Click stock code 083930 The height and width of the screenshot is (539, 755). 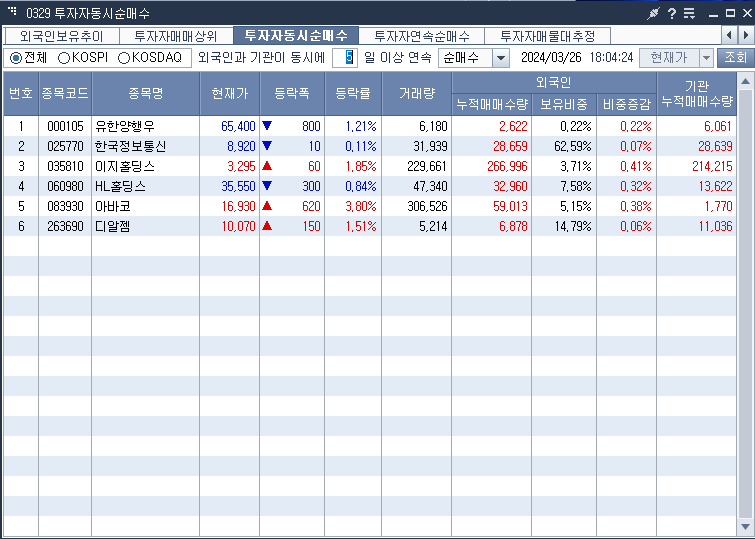pos(65,207)
